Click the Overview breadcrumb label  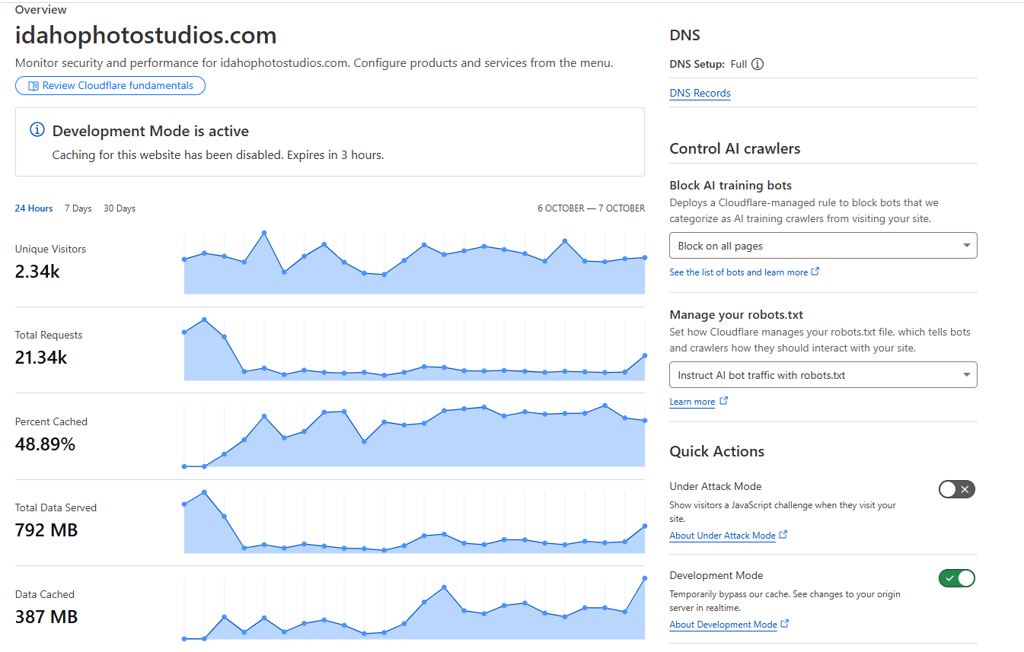pyautogui.click(x=40, y=10)
